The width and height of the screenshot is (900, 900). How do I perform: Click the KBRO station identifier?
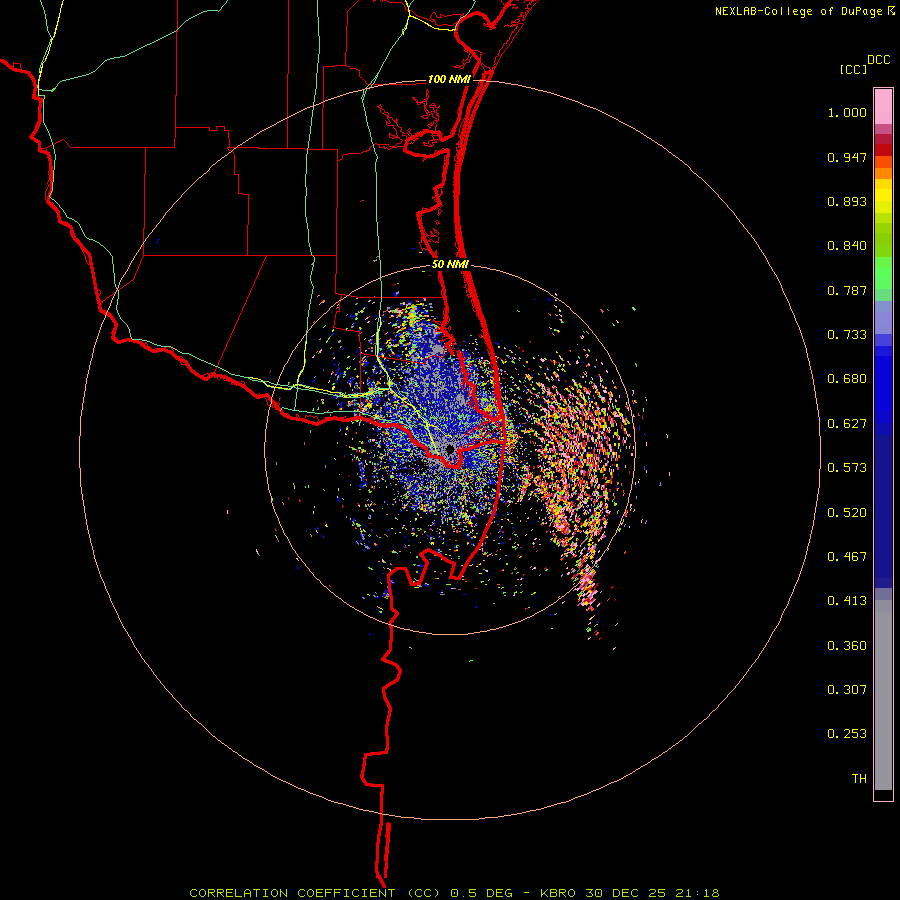tap(558, 893)
